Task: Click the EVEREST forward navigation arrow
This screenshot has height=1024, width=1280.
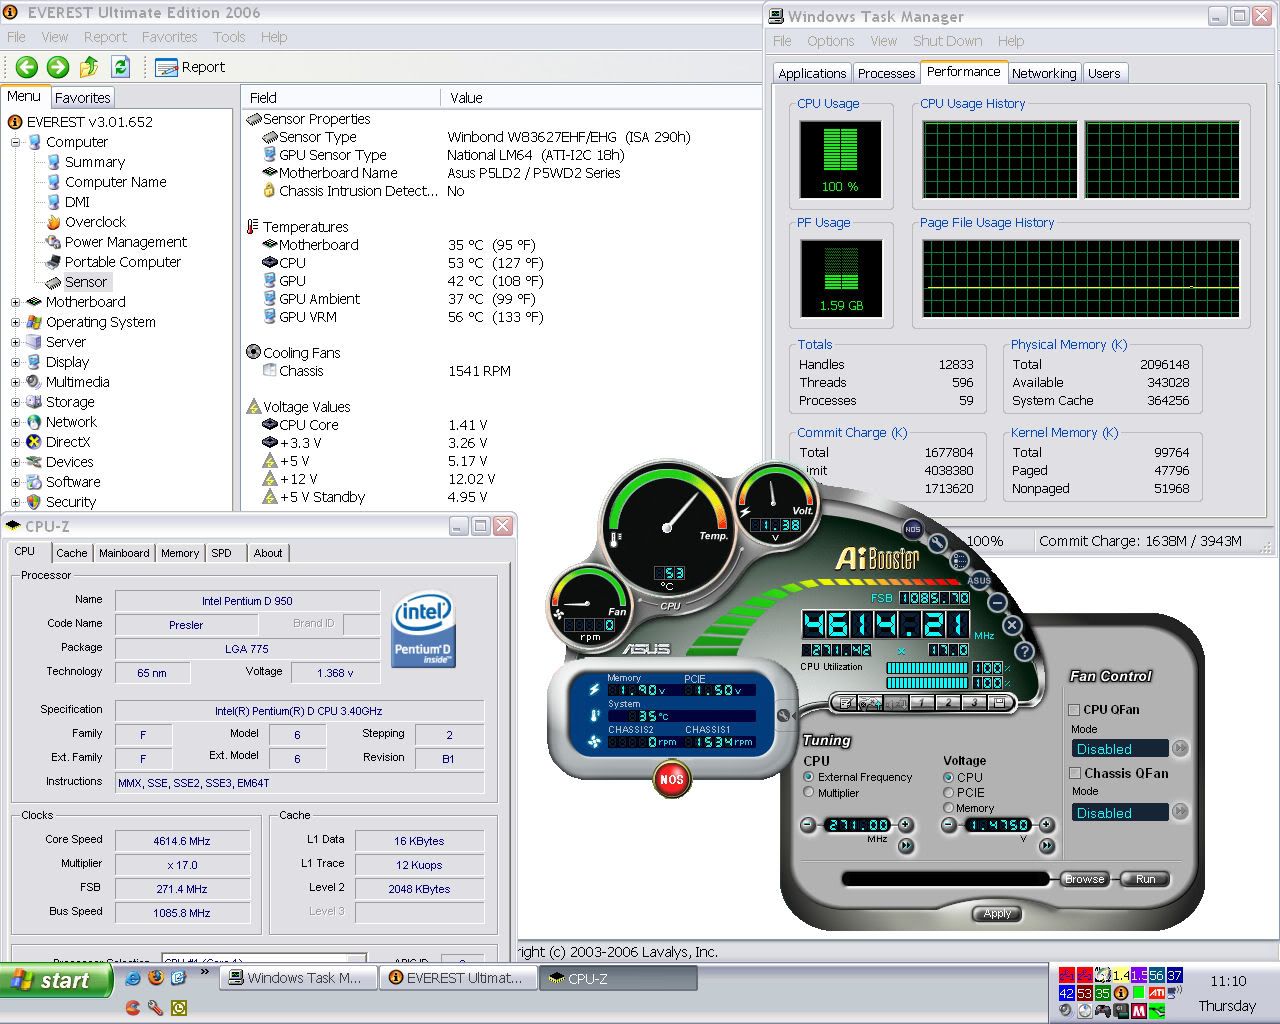Action: tap(58, 67)
